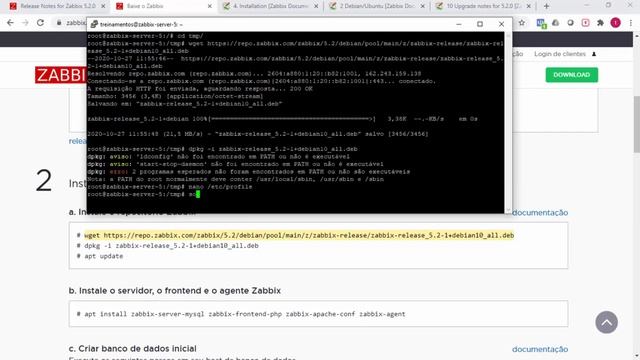This screenshot has width=640, height=360.
Task: Close the 4. Installation tab
Action: click(x=316, y=6)
